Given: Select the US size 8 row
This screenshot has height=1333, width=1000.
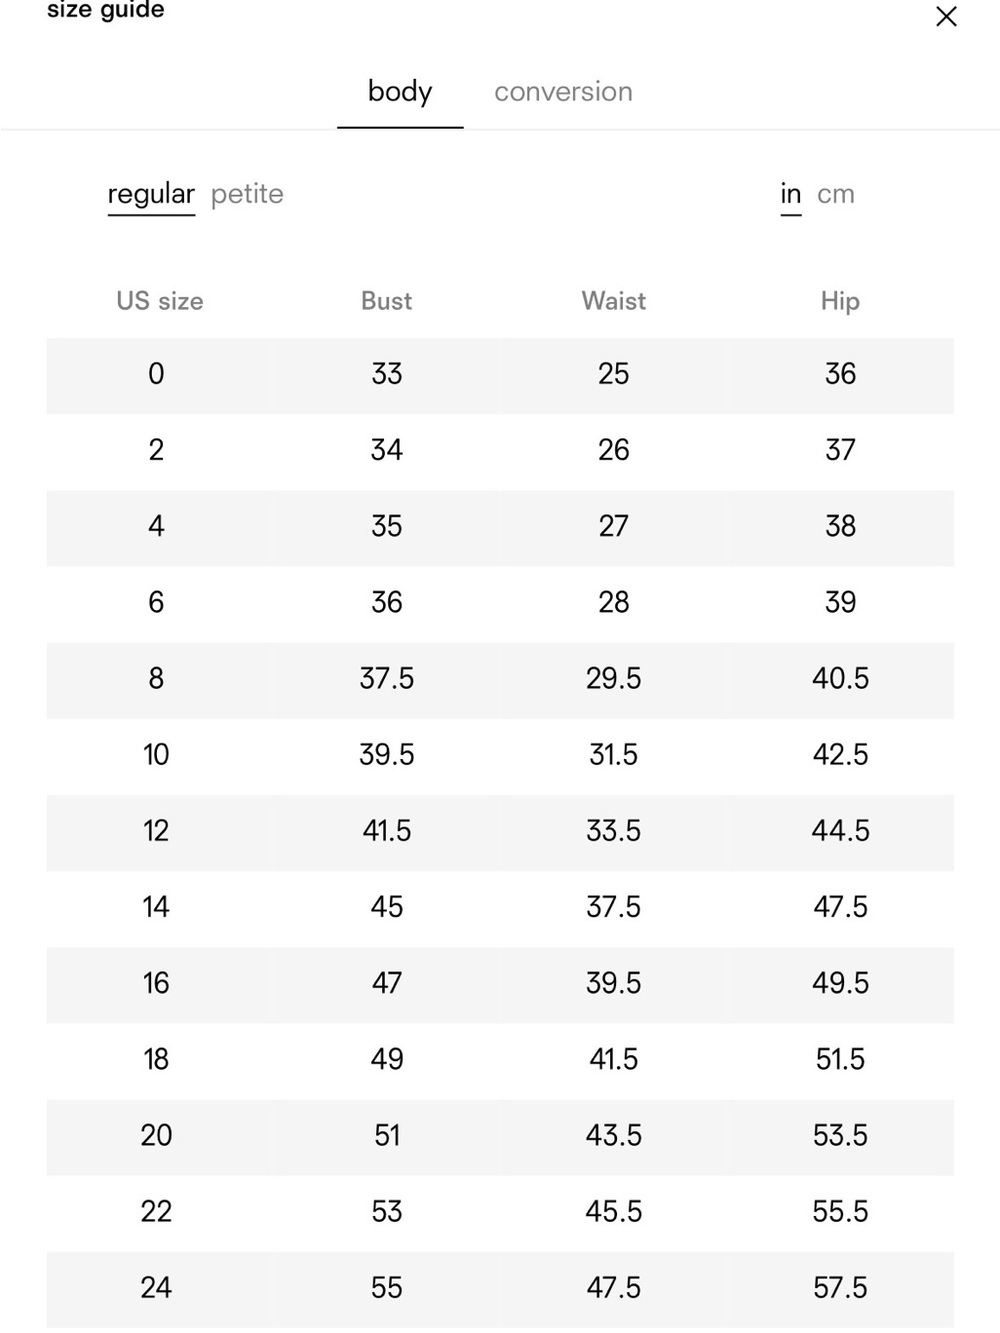Looking at the screenshot, I should pyautogui.click(x=500, y=680).
